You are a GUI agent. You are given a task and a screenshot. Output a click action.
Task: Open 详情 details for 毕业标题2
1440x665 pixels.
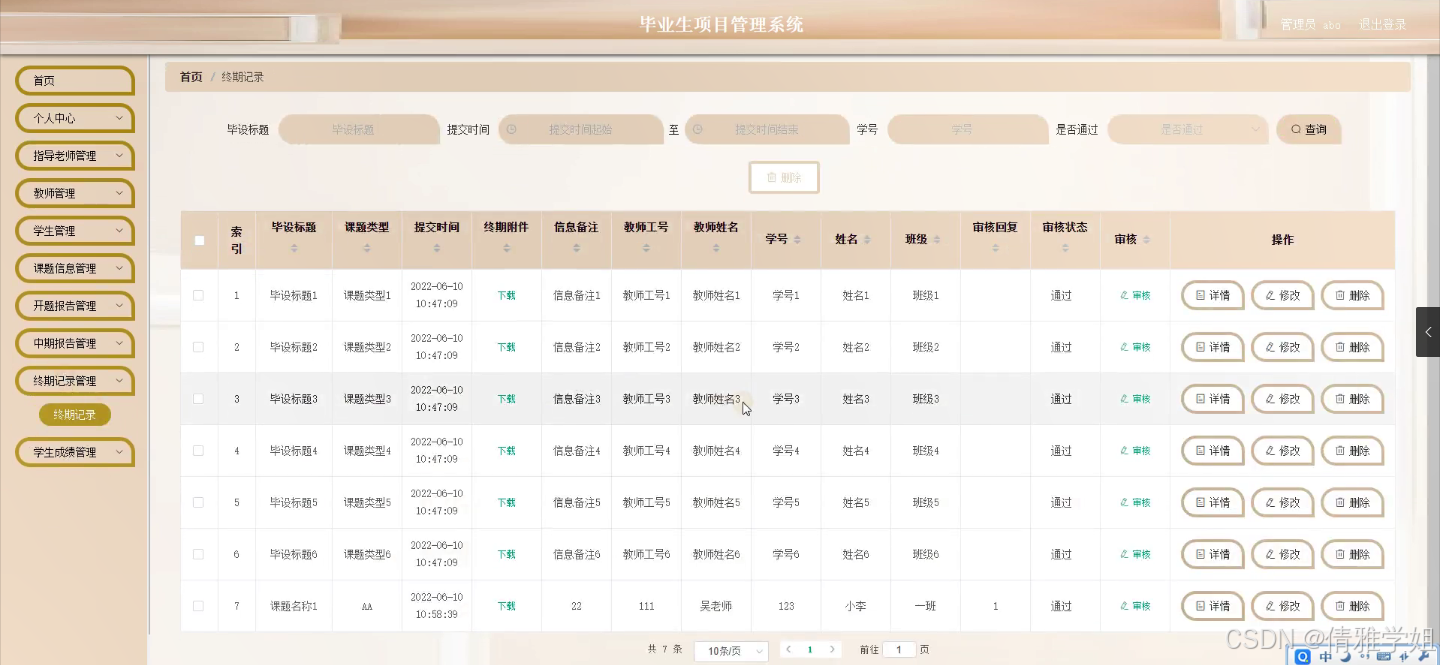[1211, 346]
